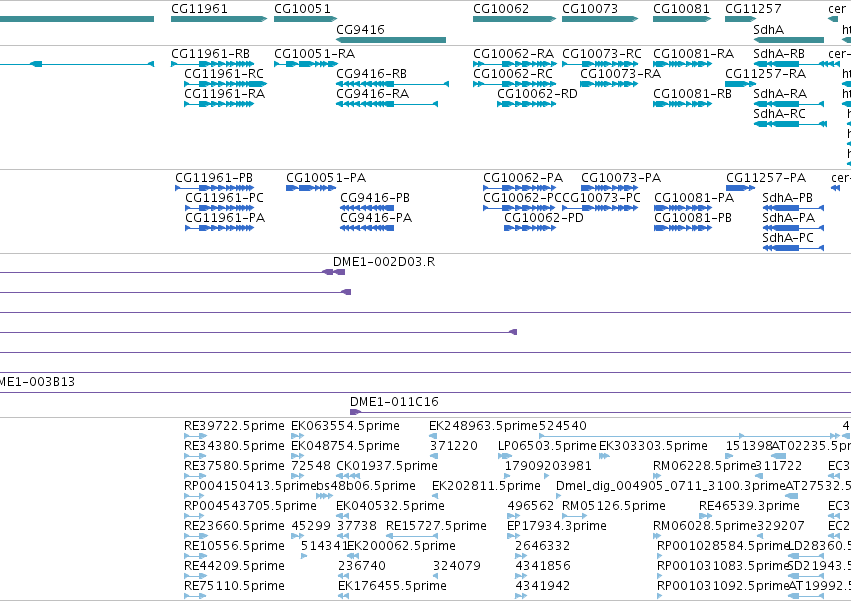Click EST RM06228.5prime
The image size is (851, 601).
point(704,466)
